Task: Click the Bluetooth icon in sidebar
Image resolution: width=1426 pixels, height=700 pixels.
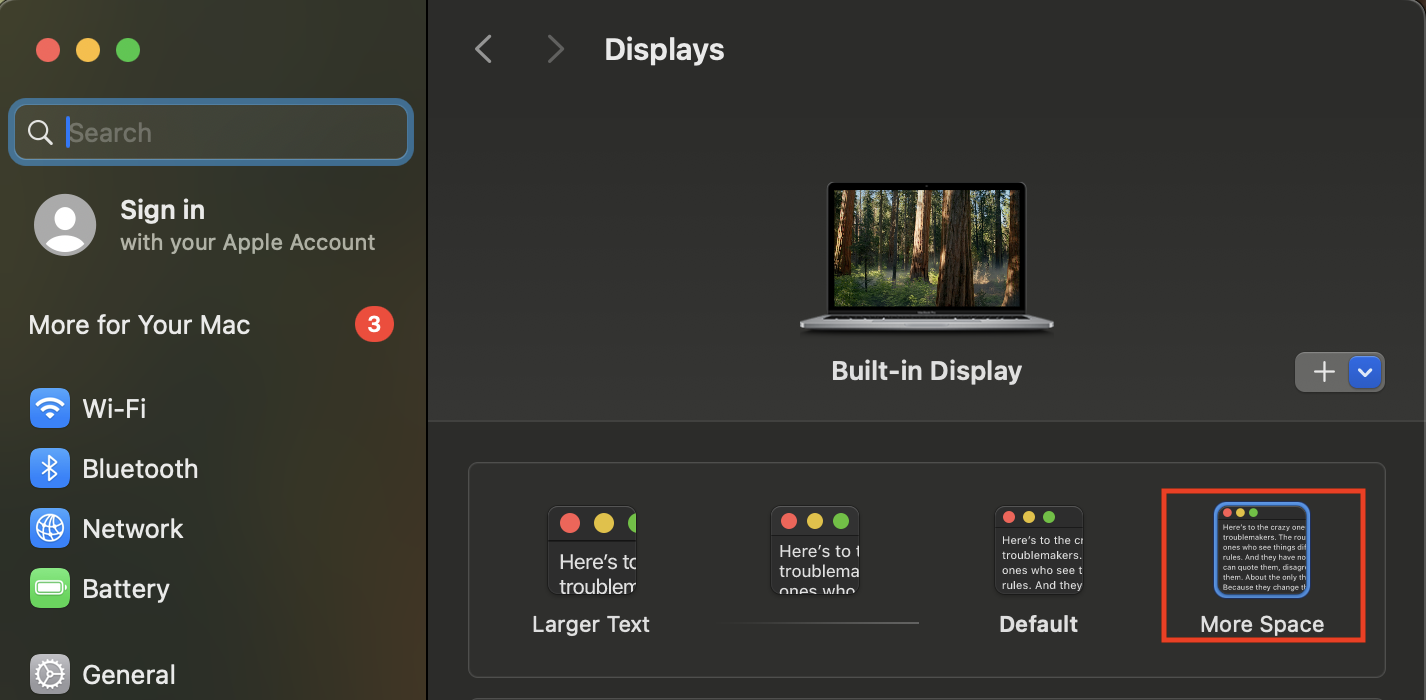Action: tap(50, 468)
